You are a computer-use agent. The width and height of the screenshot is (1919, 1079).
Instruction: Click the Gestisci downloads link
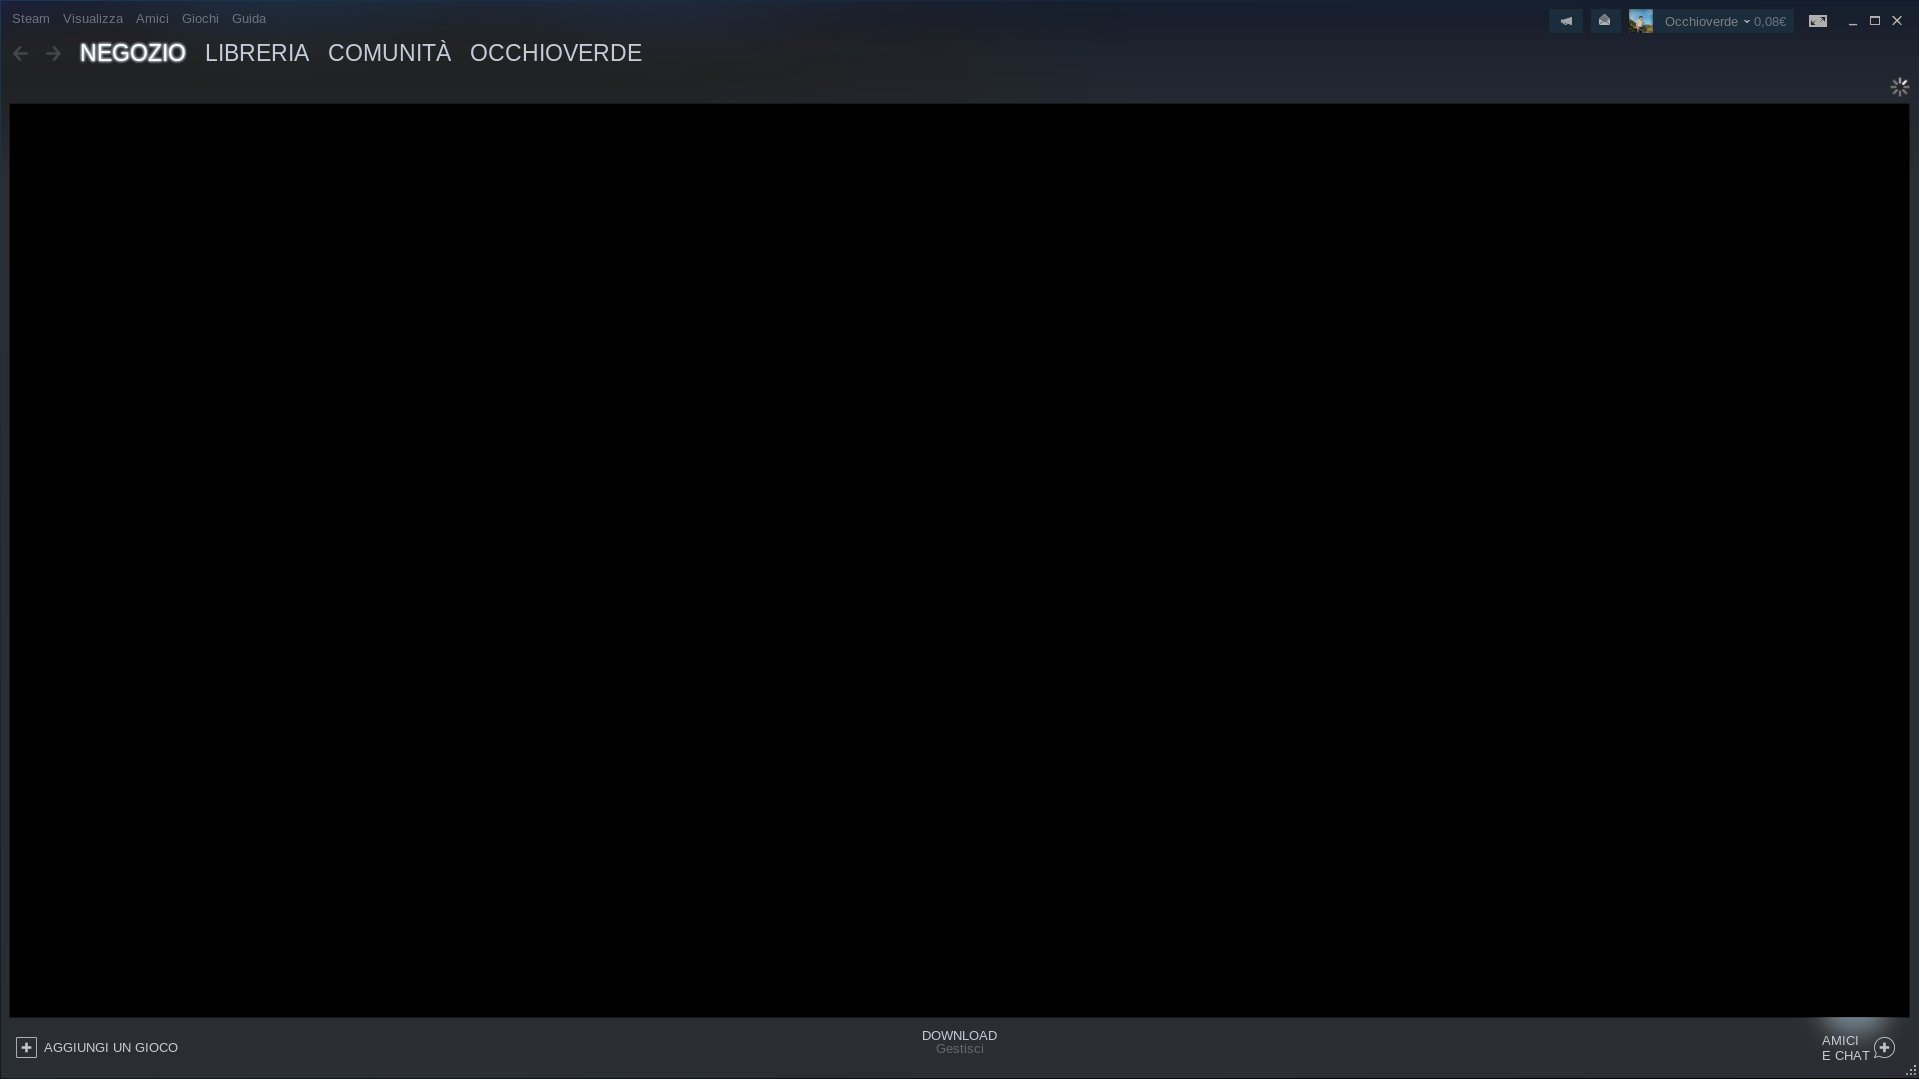[x=959, y=1049]
